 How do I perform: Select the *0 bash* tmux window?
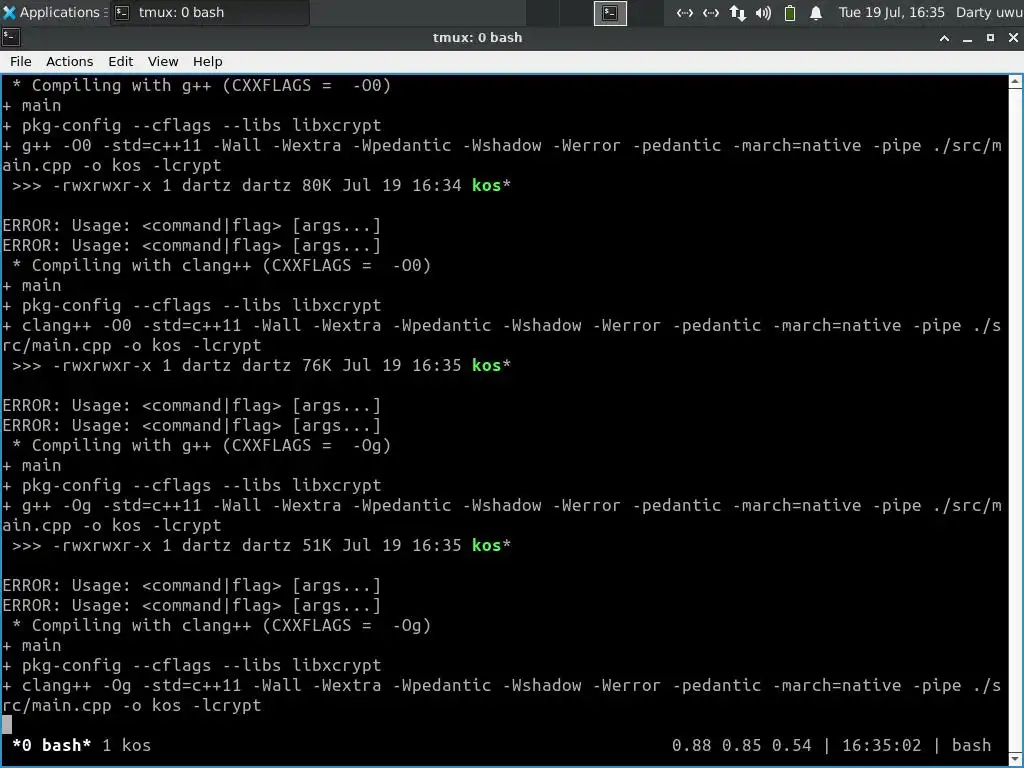pyautogui.click(x=52, y=745)
